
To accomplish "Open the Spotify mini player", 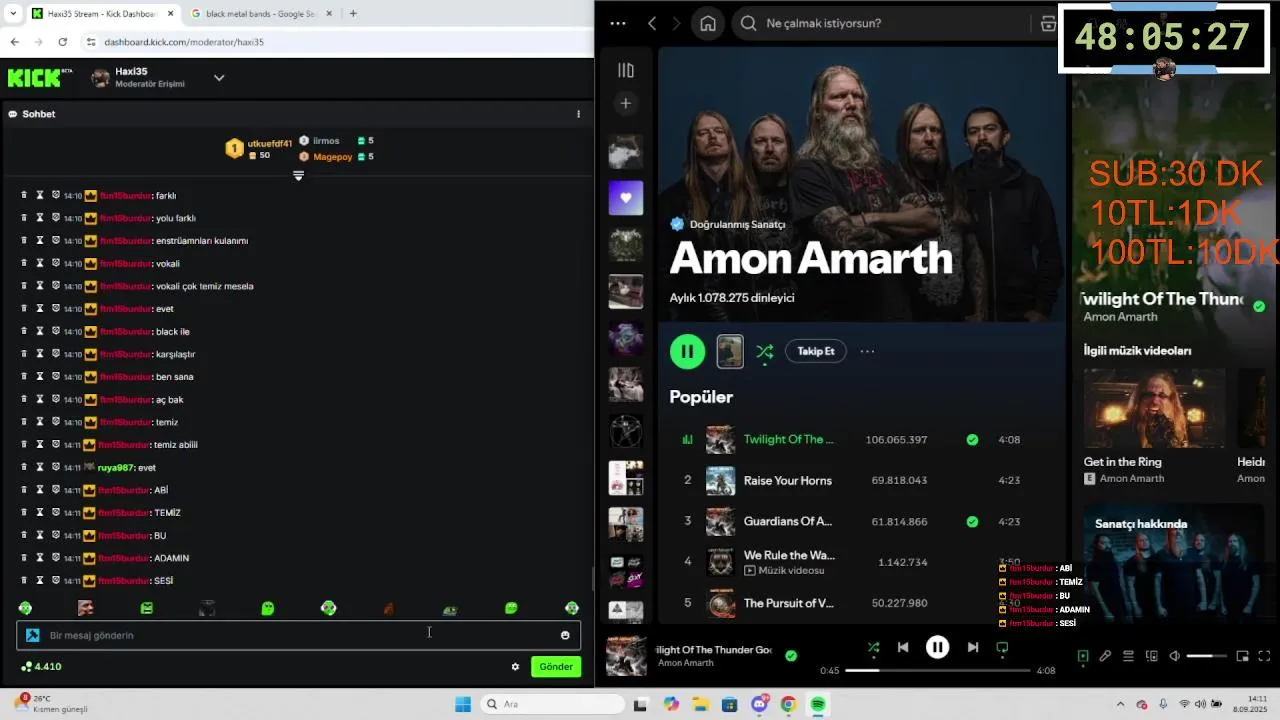I will pyautogui.click(x=1242, y=656).
